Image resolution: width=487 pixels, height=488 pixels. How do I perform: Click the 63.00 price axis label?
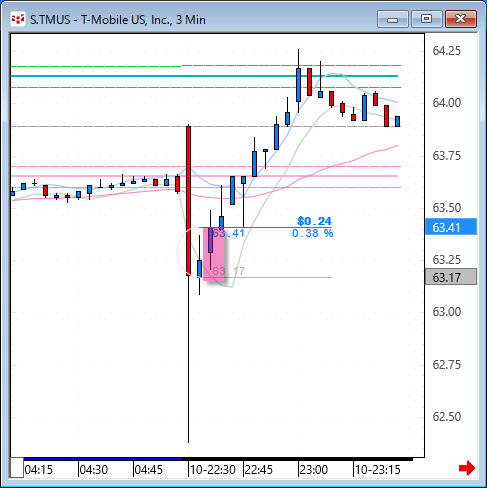[x=446, y=312]
